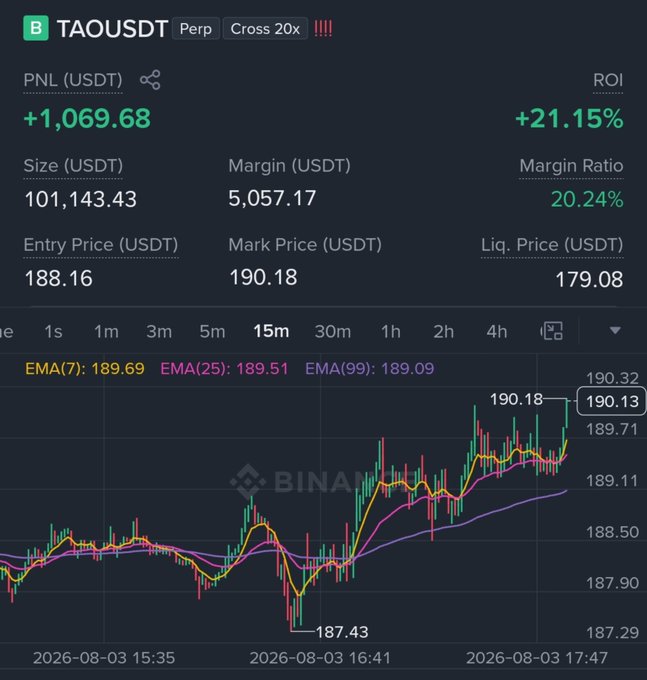Switch chart to 5m interval
The height and width of the screenshot is (680, 647).
pyautogui.click(x=212, y=332)
